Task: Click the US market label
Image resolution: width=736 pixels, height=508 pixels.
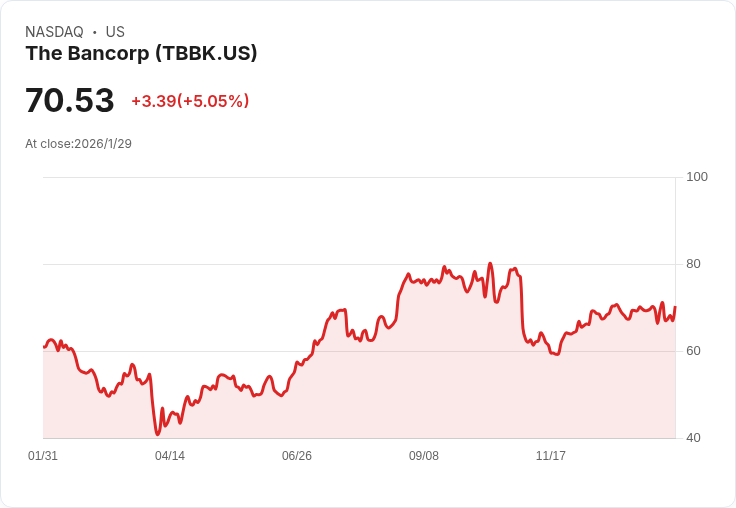Action: tap(115, 32)
